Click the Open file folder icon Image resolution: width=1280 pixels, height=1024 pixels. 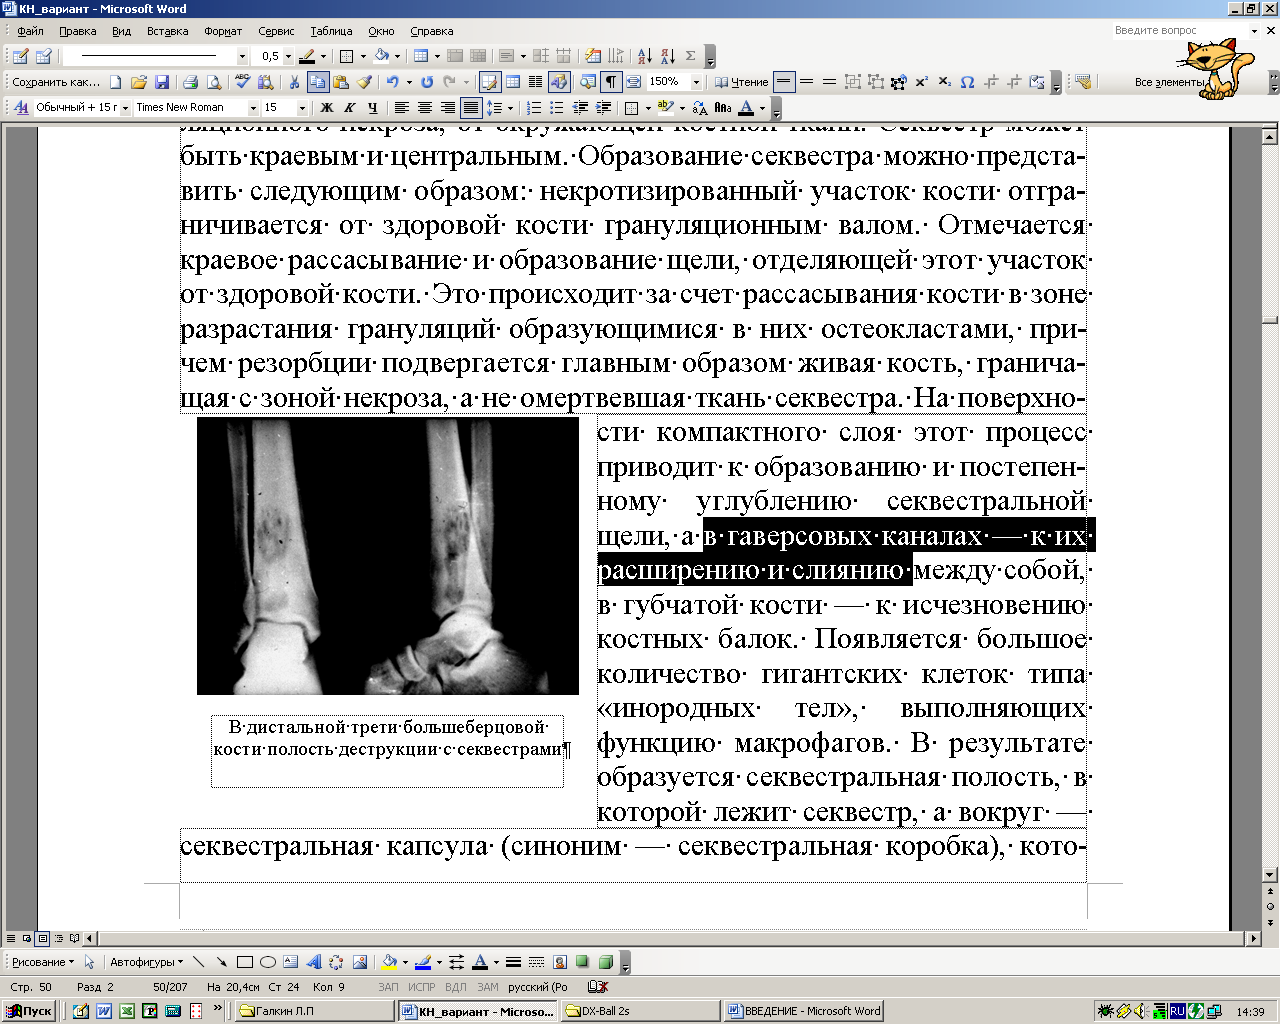139,82
